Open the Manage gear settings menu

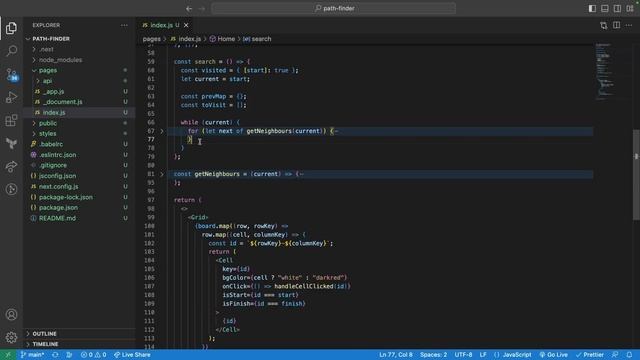click(x=11, y=337)
